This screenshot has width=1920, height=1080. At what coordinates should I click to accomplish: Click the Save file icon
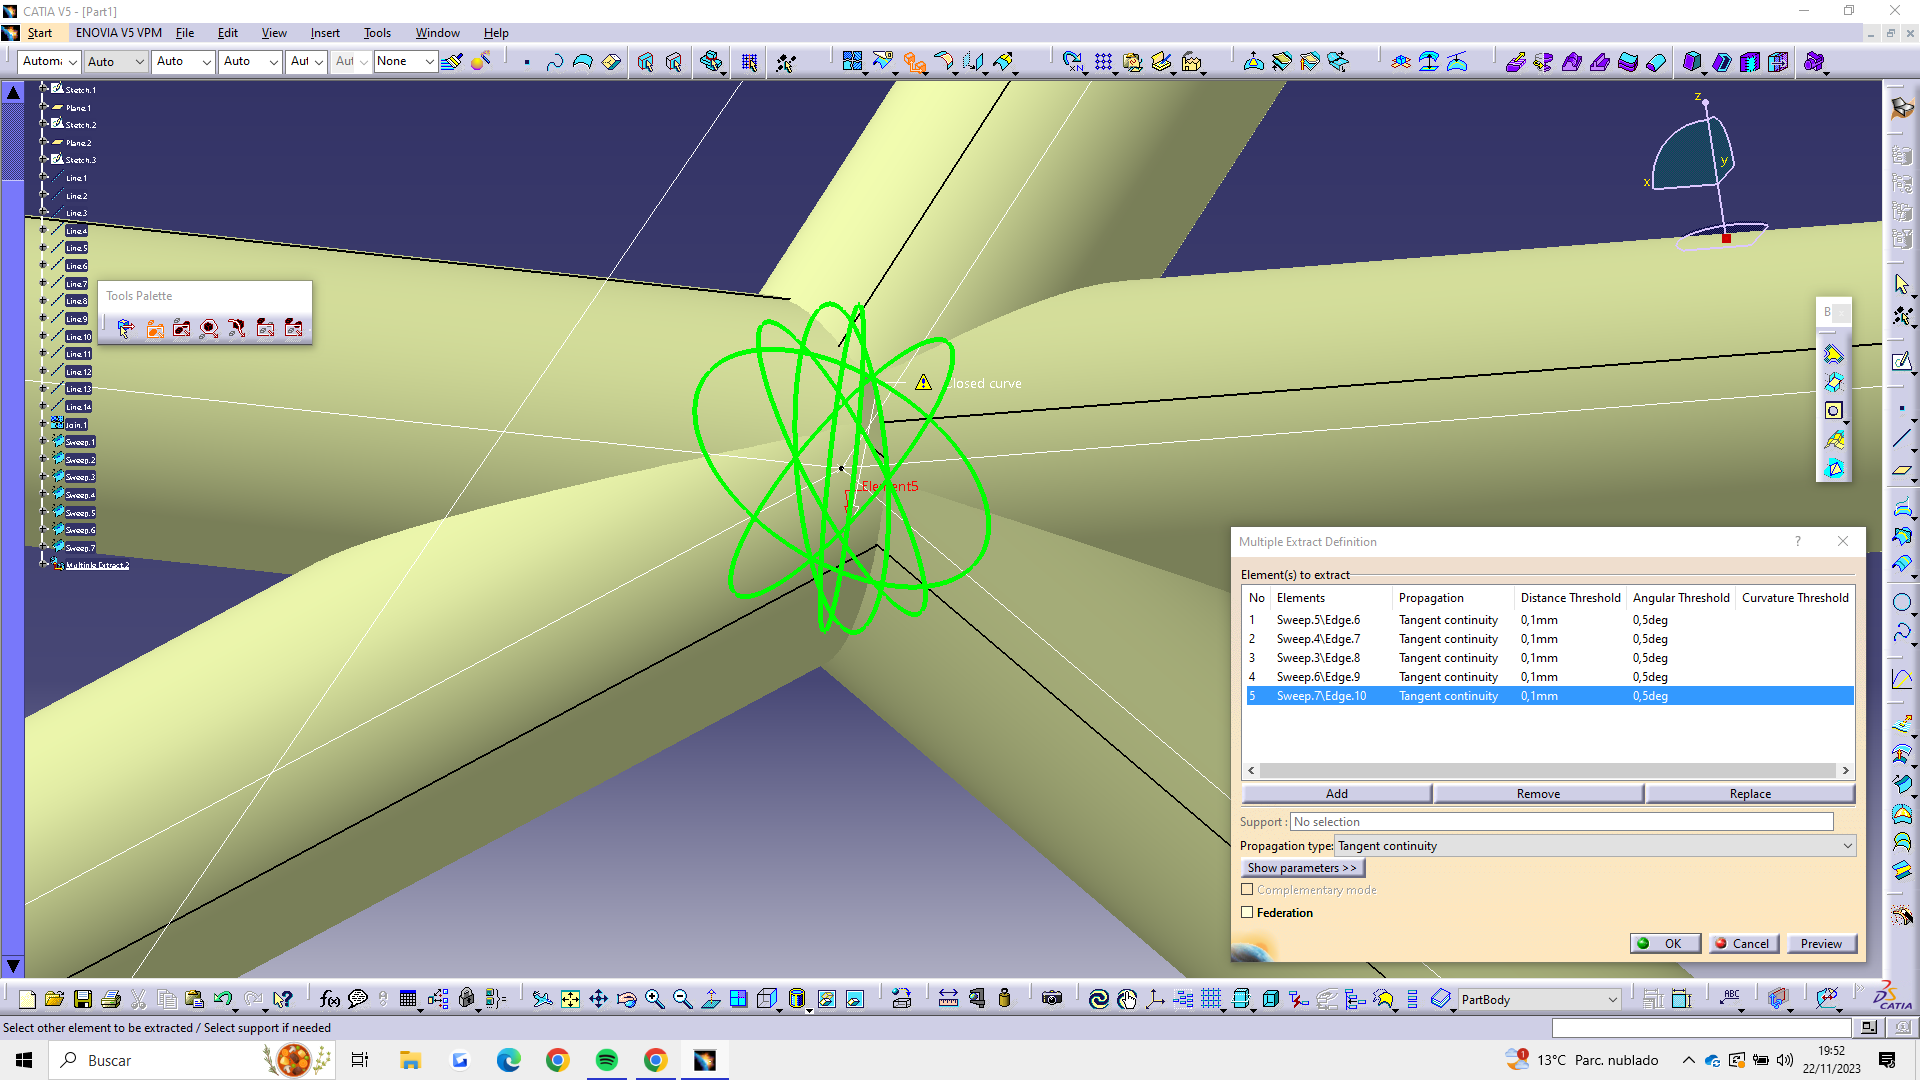pos(83,999)
